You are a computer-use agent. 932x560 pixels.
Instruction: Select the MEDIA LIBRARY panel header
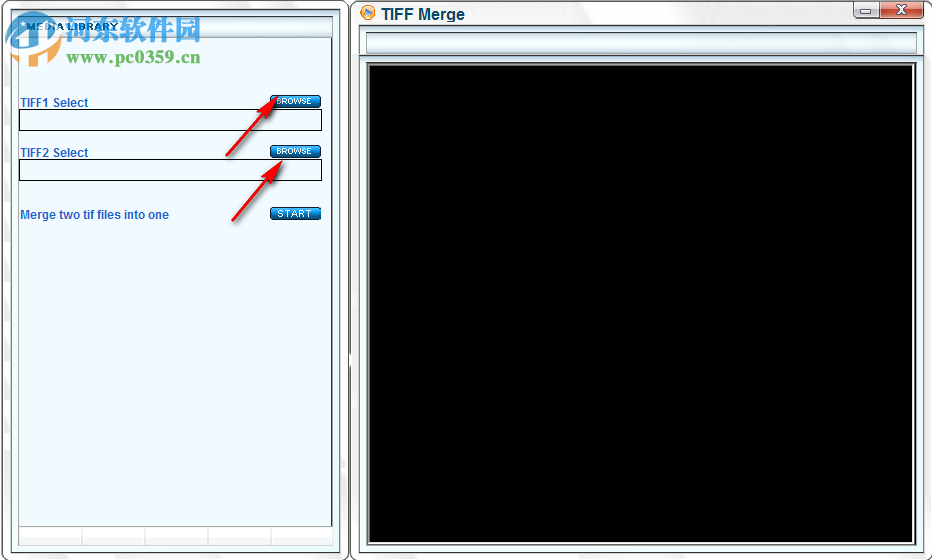175,27
